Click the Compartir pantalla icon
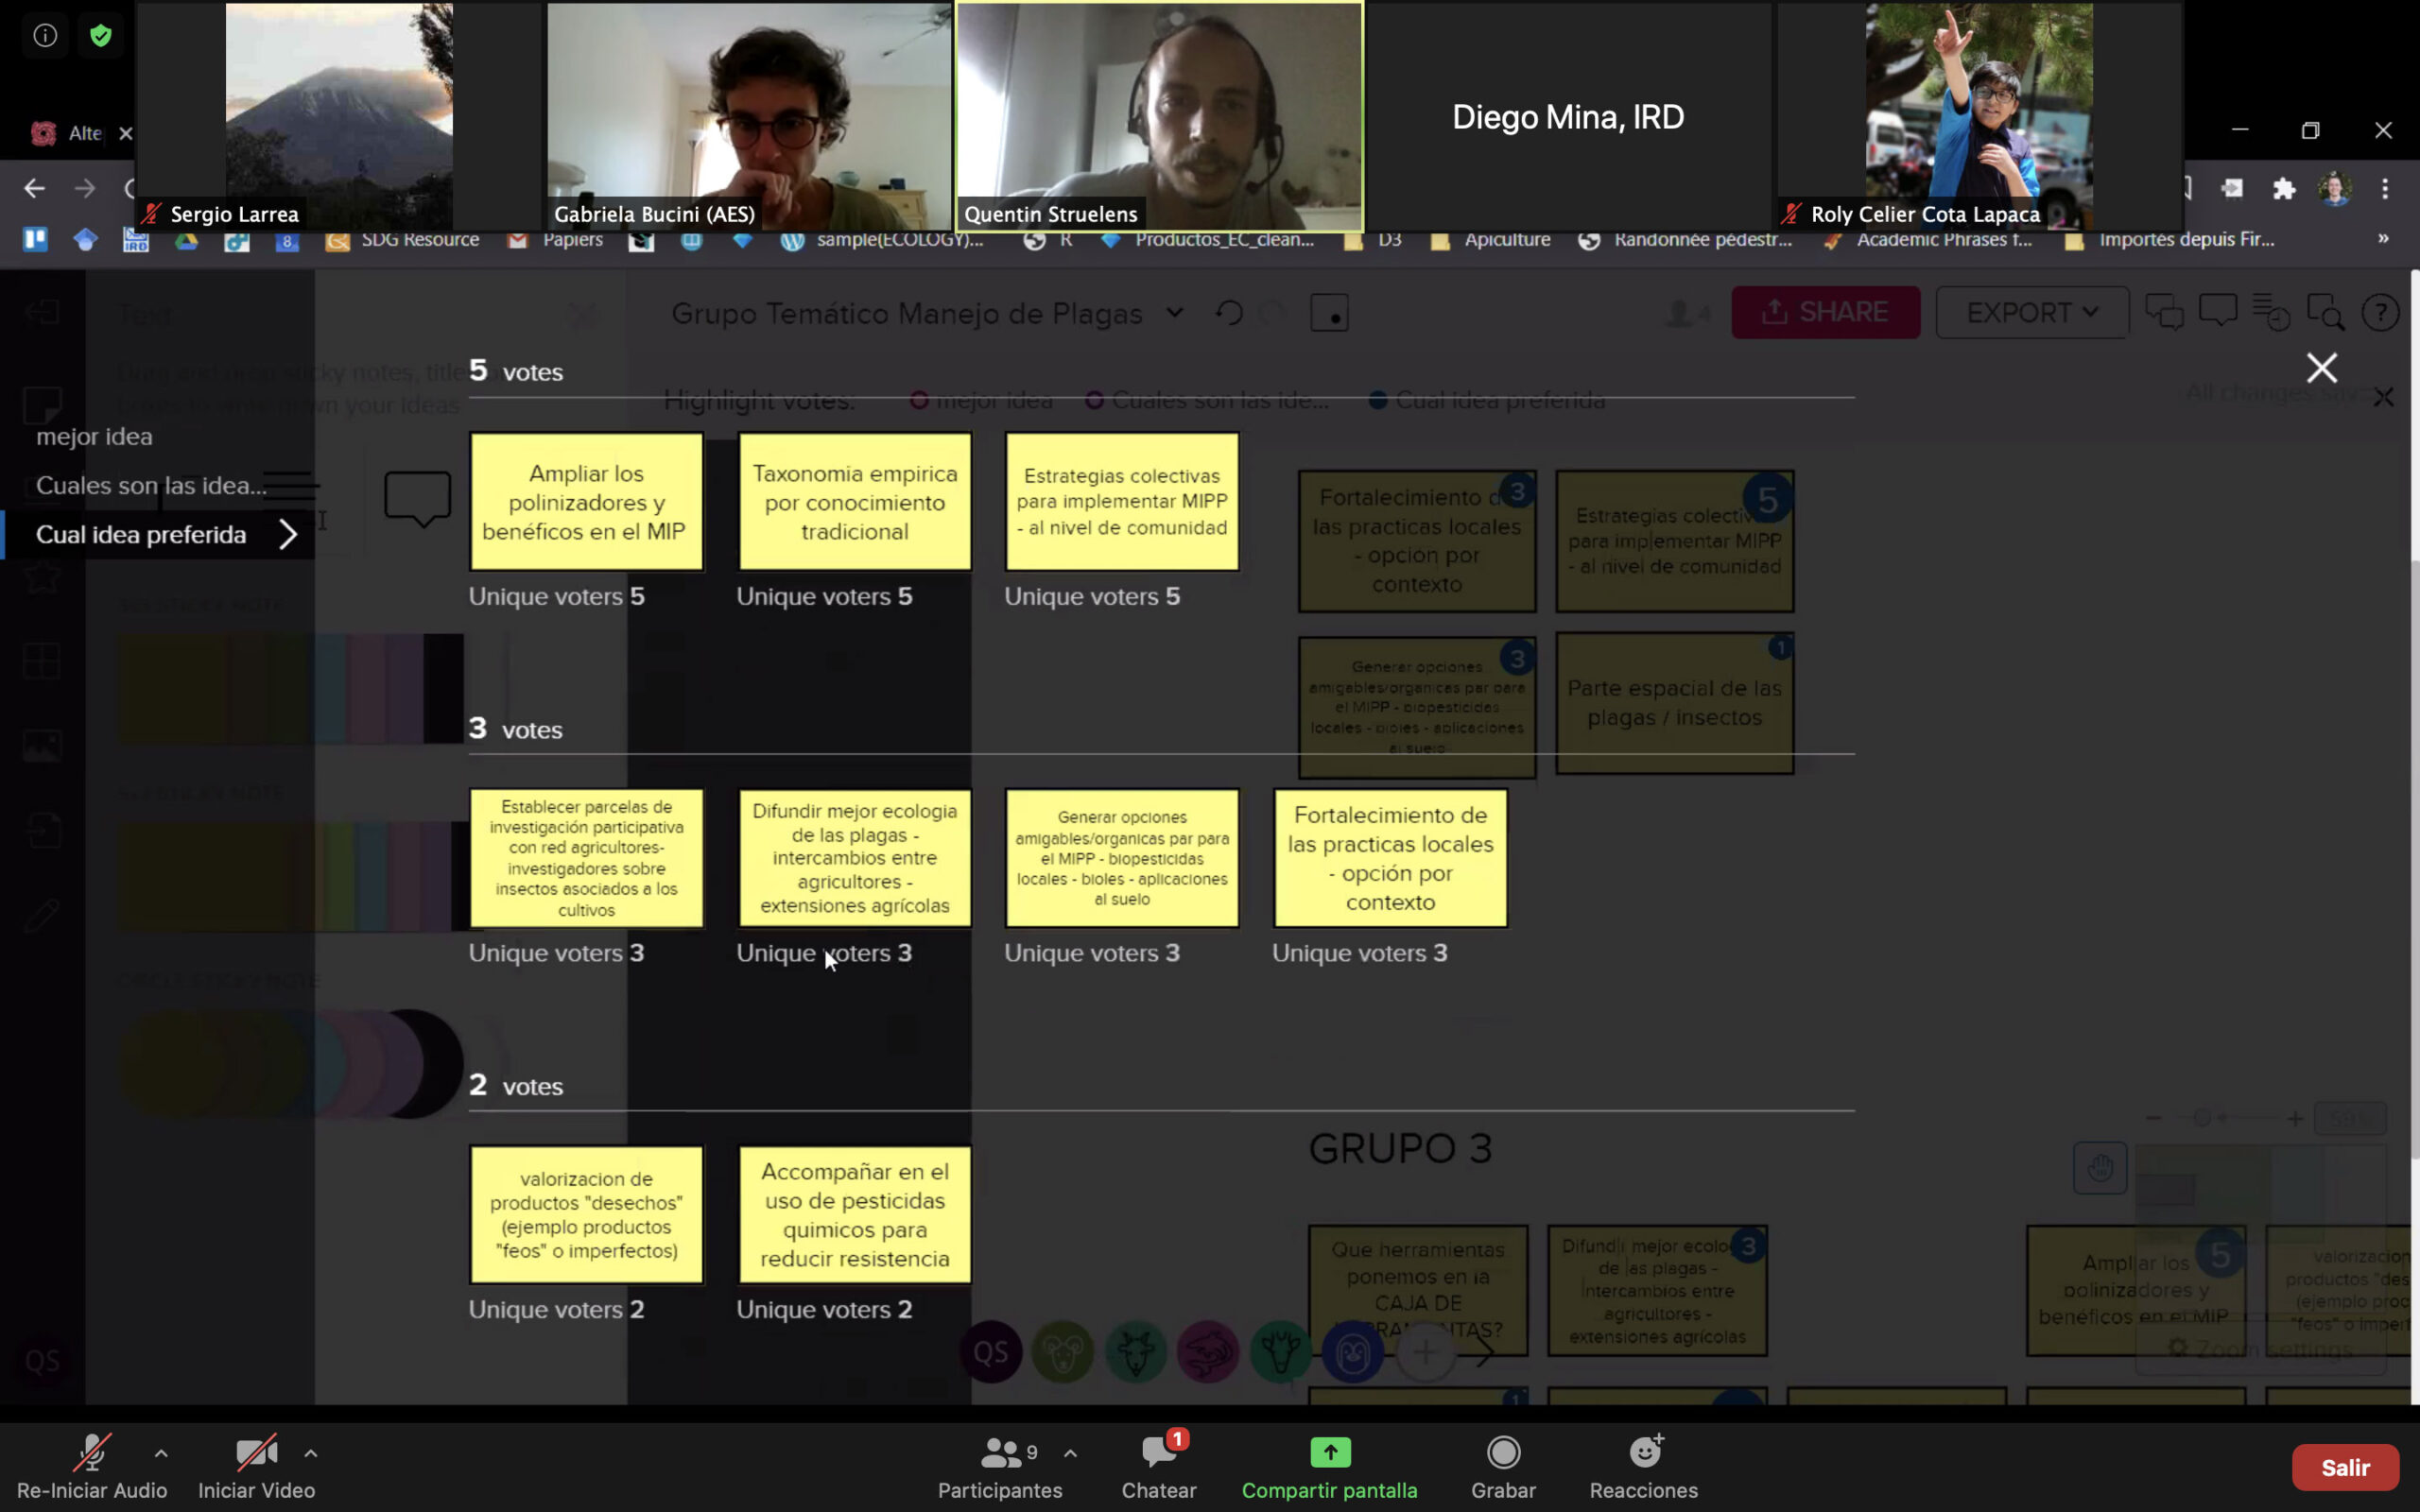The image size is (2420, 1512). click(1329, 1452)
